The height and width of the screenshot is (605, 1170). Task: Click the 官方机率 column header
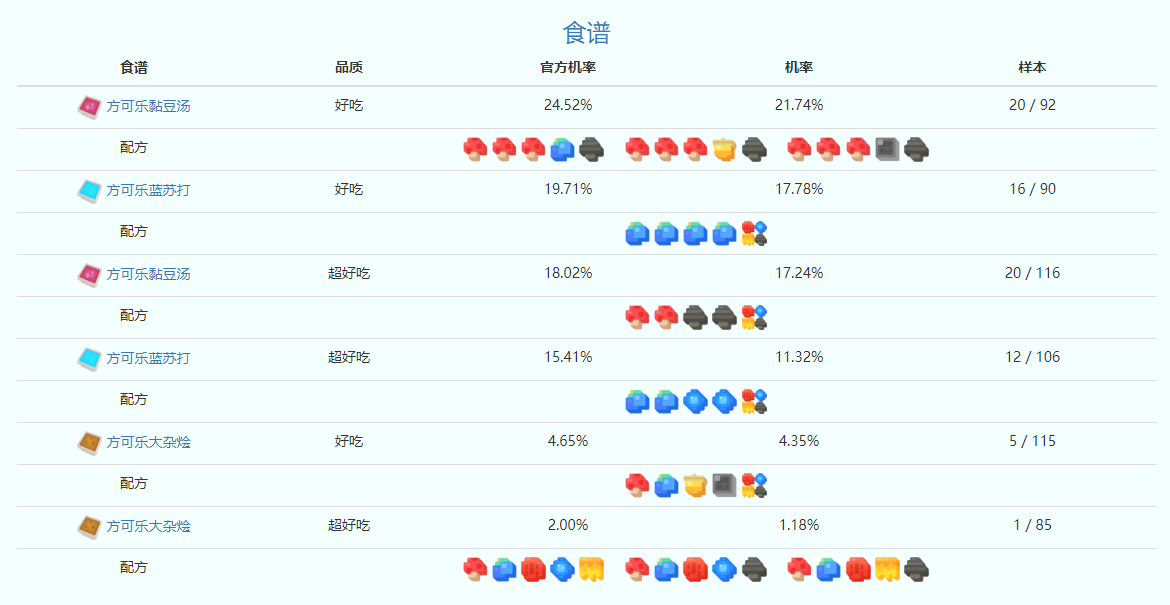point(567,68)
